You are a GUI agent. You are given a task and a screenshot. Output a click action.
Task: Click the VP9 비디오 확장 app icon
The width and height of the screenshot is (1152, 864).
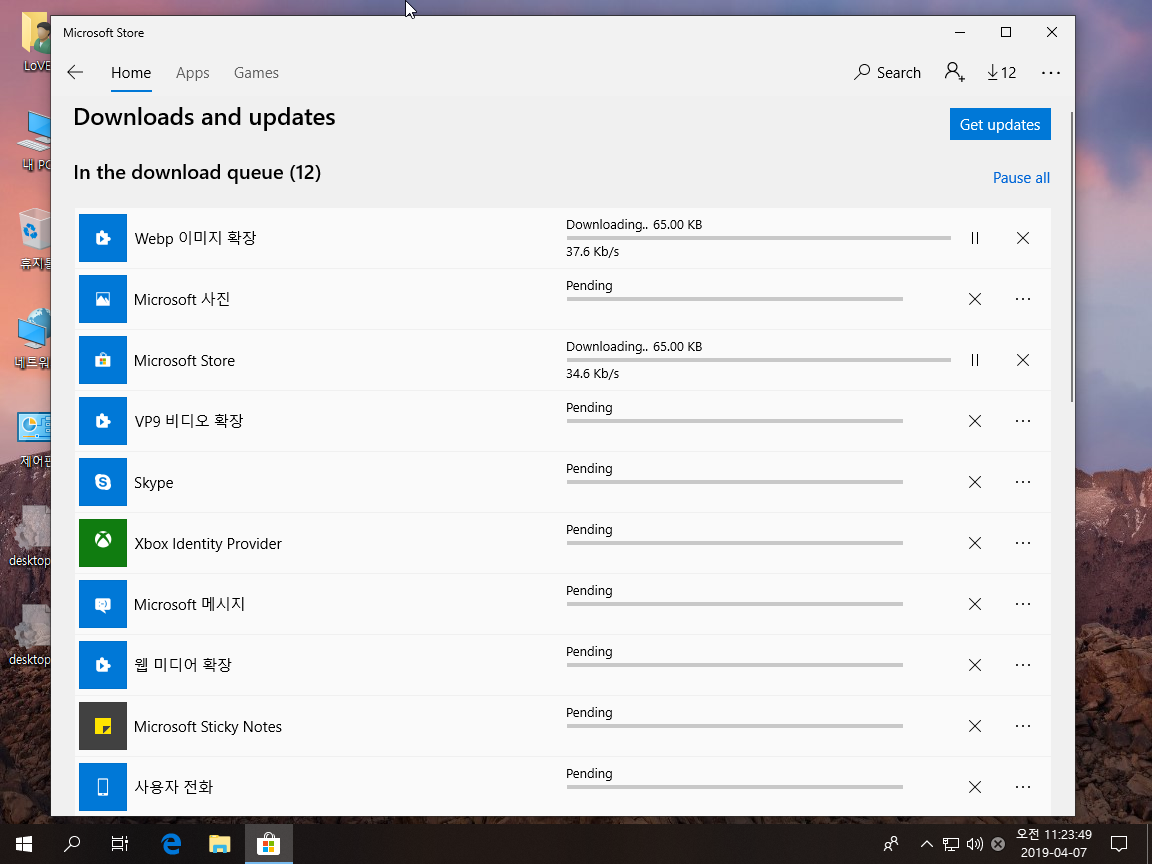click(103, 421)
